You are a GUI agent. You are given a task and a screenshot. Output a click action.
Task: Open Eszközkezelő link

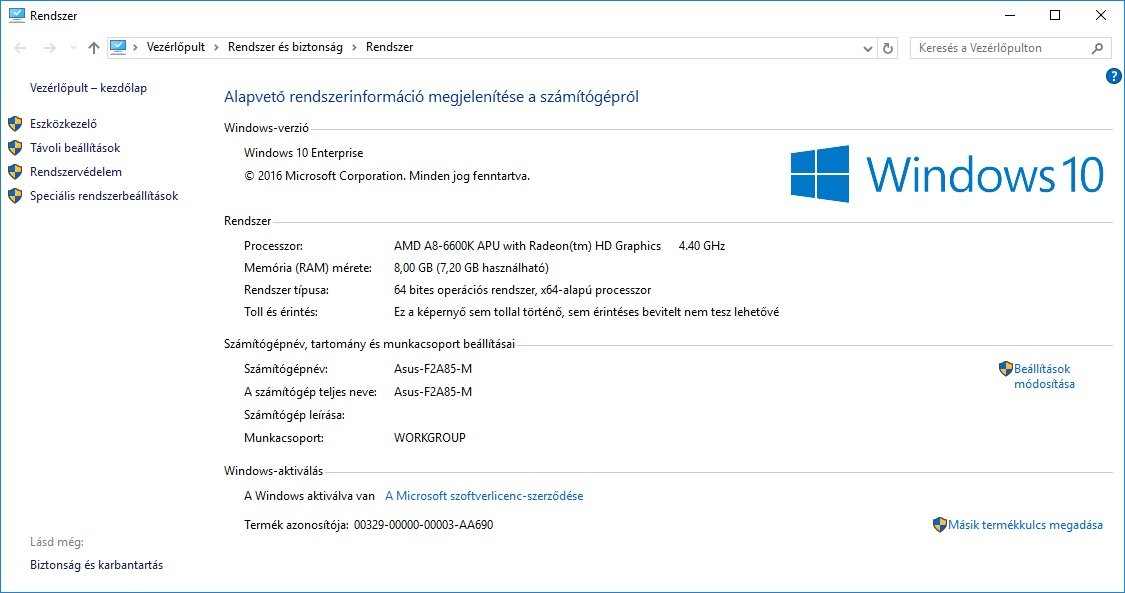pos(63,124)
